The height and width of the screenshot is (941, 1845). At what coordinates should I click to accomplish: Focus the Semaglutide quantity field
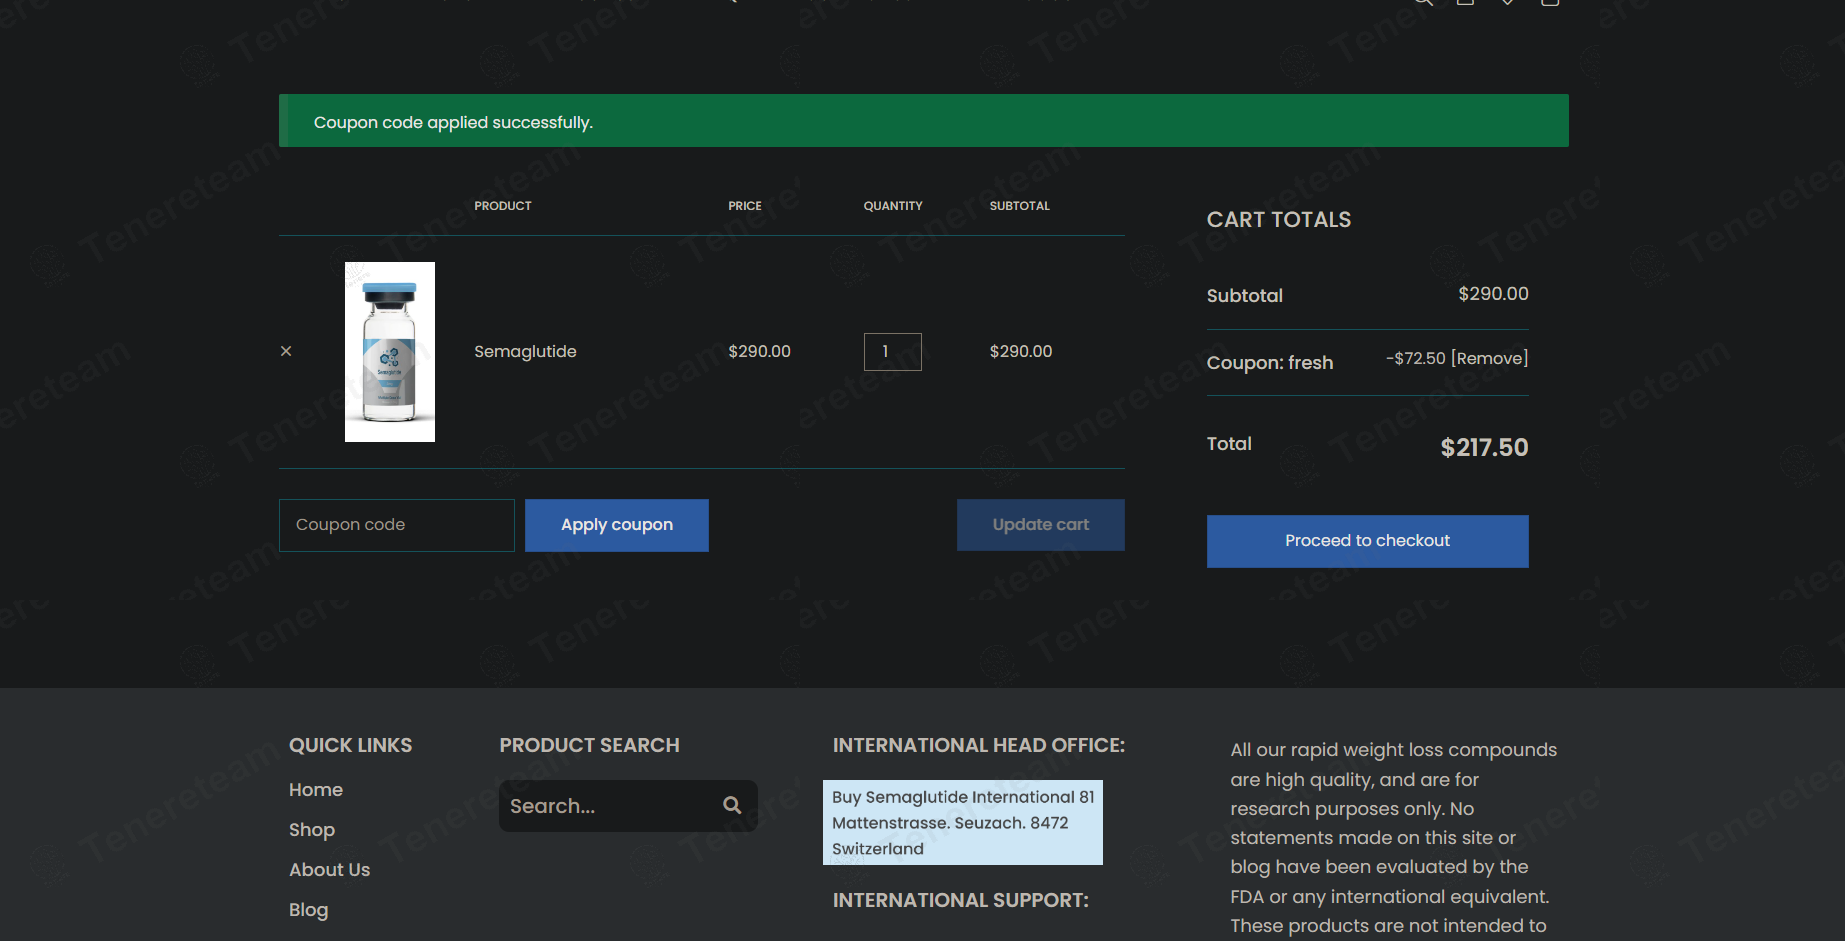(x=892, y=352)
